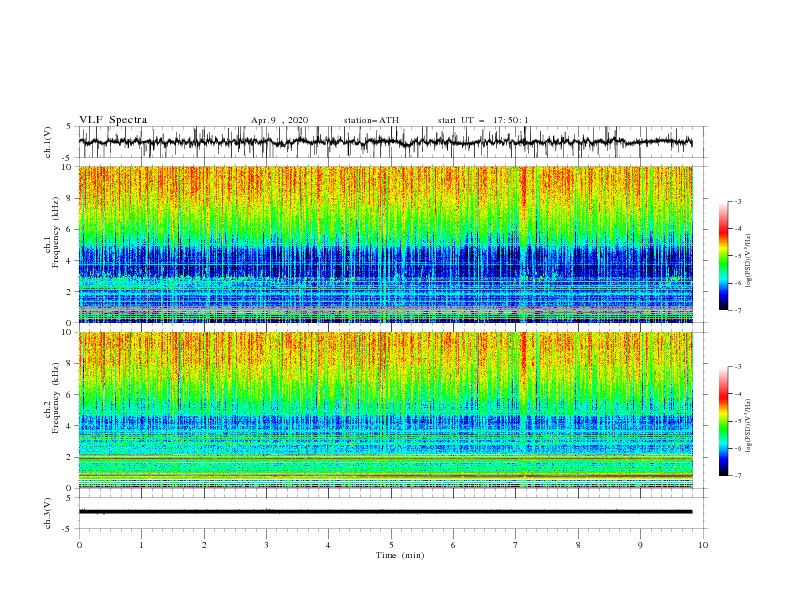Click the ch.1 voltage waveform trace panel
The height and width of the screenshot is (612, 792).
(392, 142)
